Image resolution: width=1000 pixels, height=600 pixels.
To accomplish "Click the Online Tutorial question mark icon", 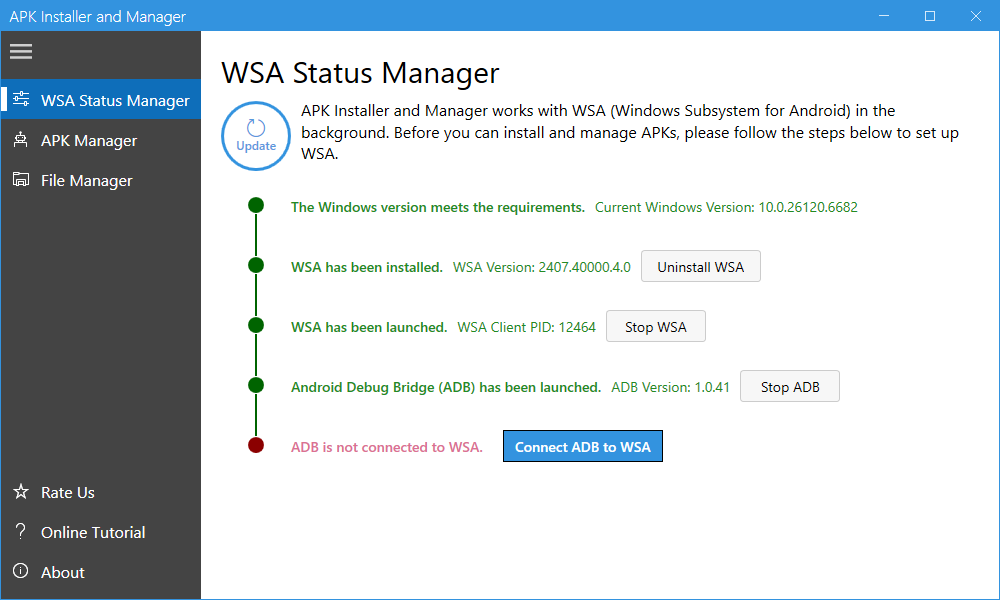I will coord(21,532).
